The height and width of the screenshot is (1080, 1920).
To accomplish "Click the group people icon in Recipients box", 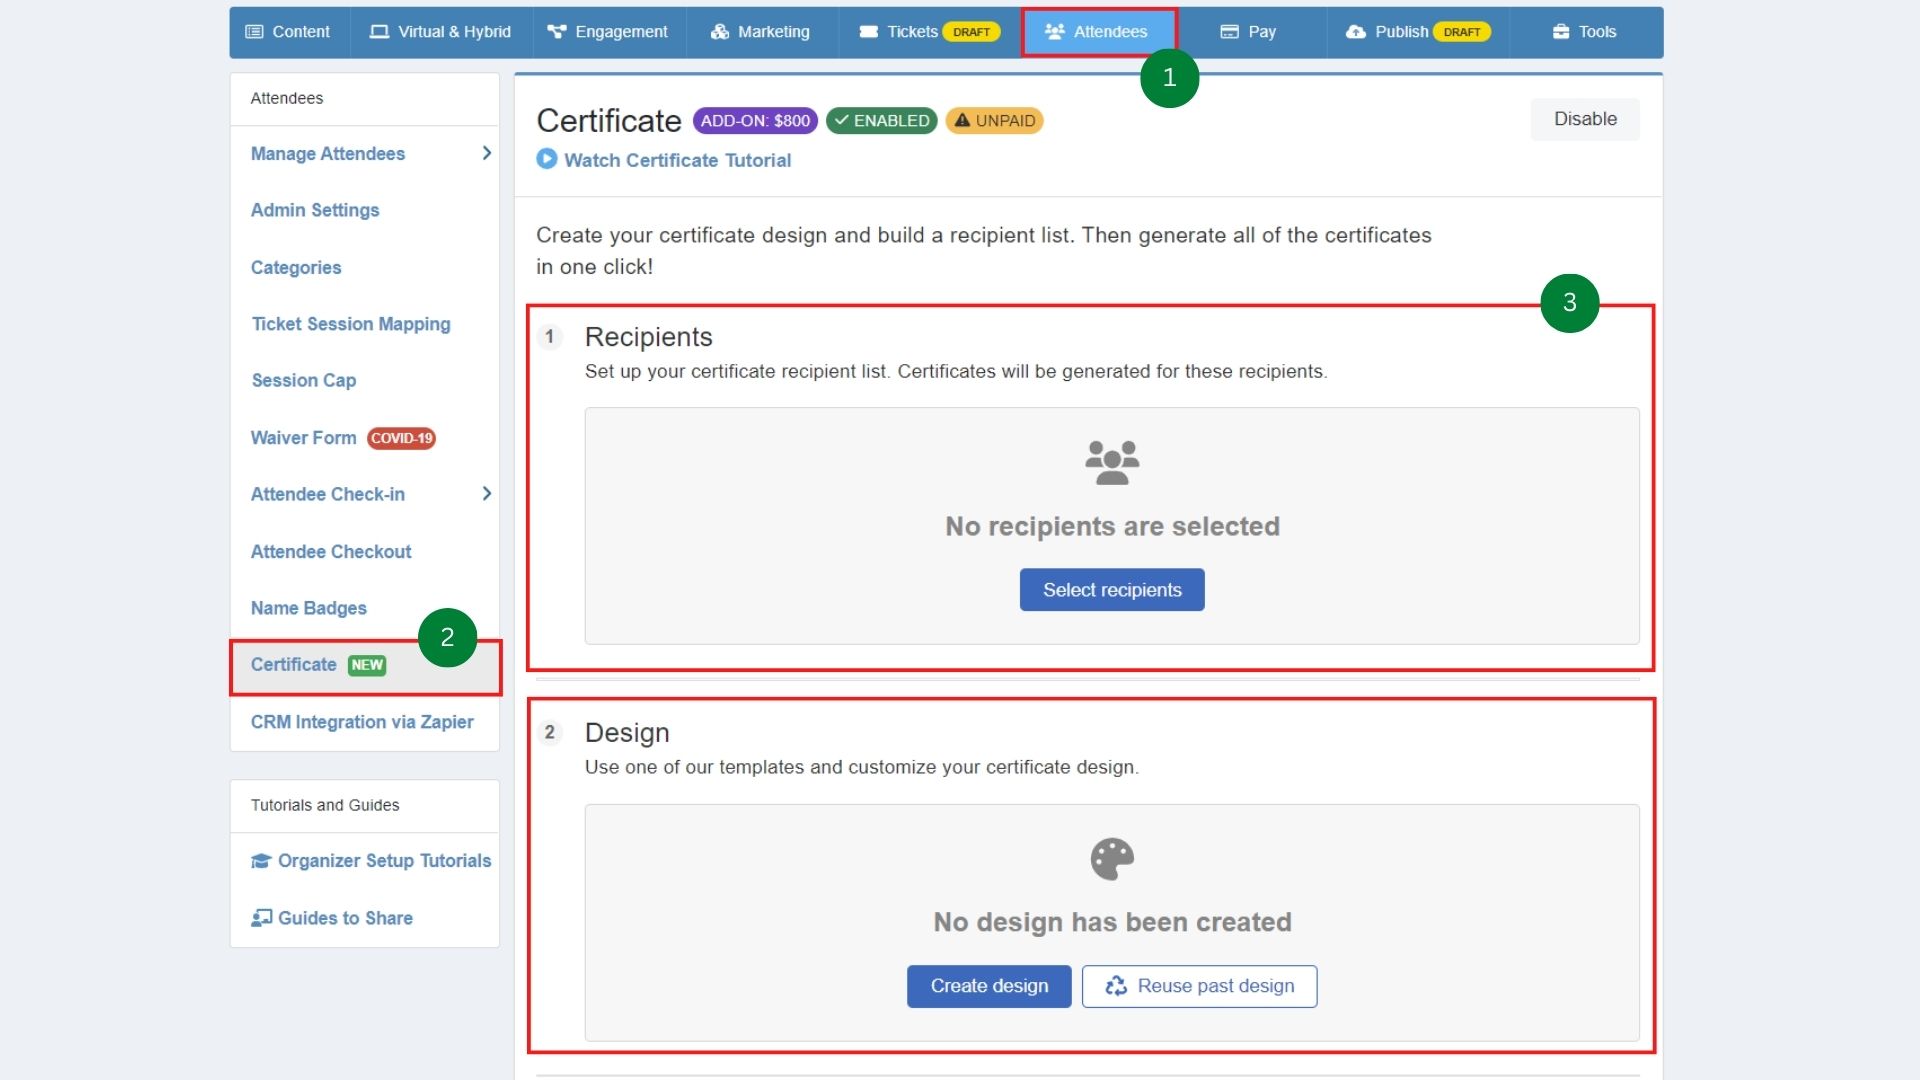I will click(1111, 463).
